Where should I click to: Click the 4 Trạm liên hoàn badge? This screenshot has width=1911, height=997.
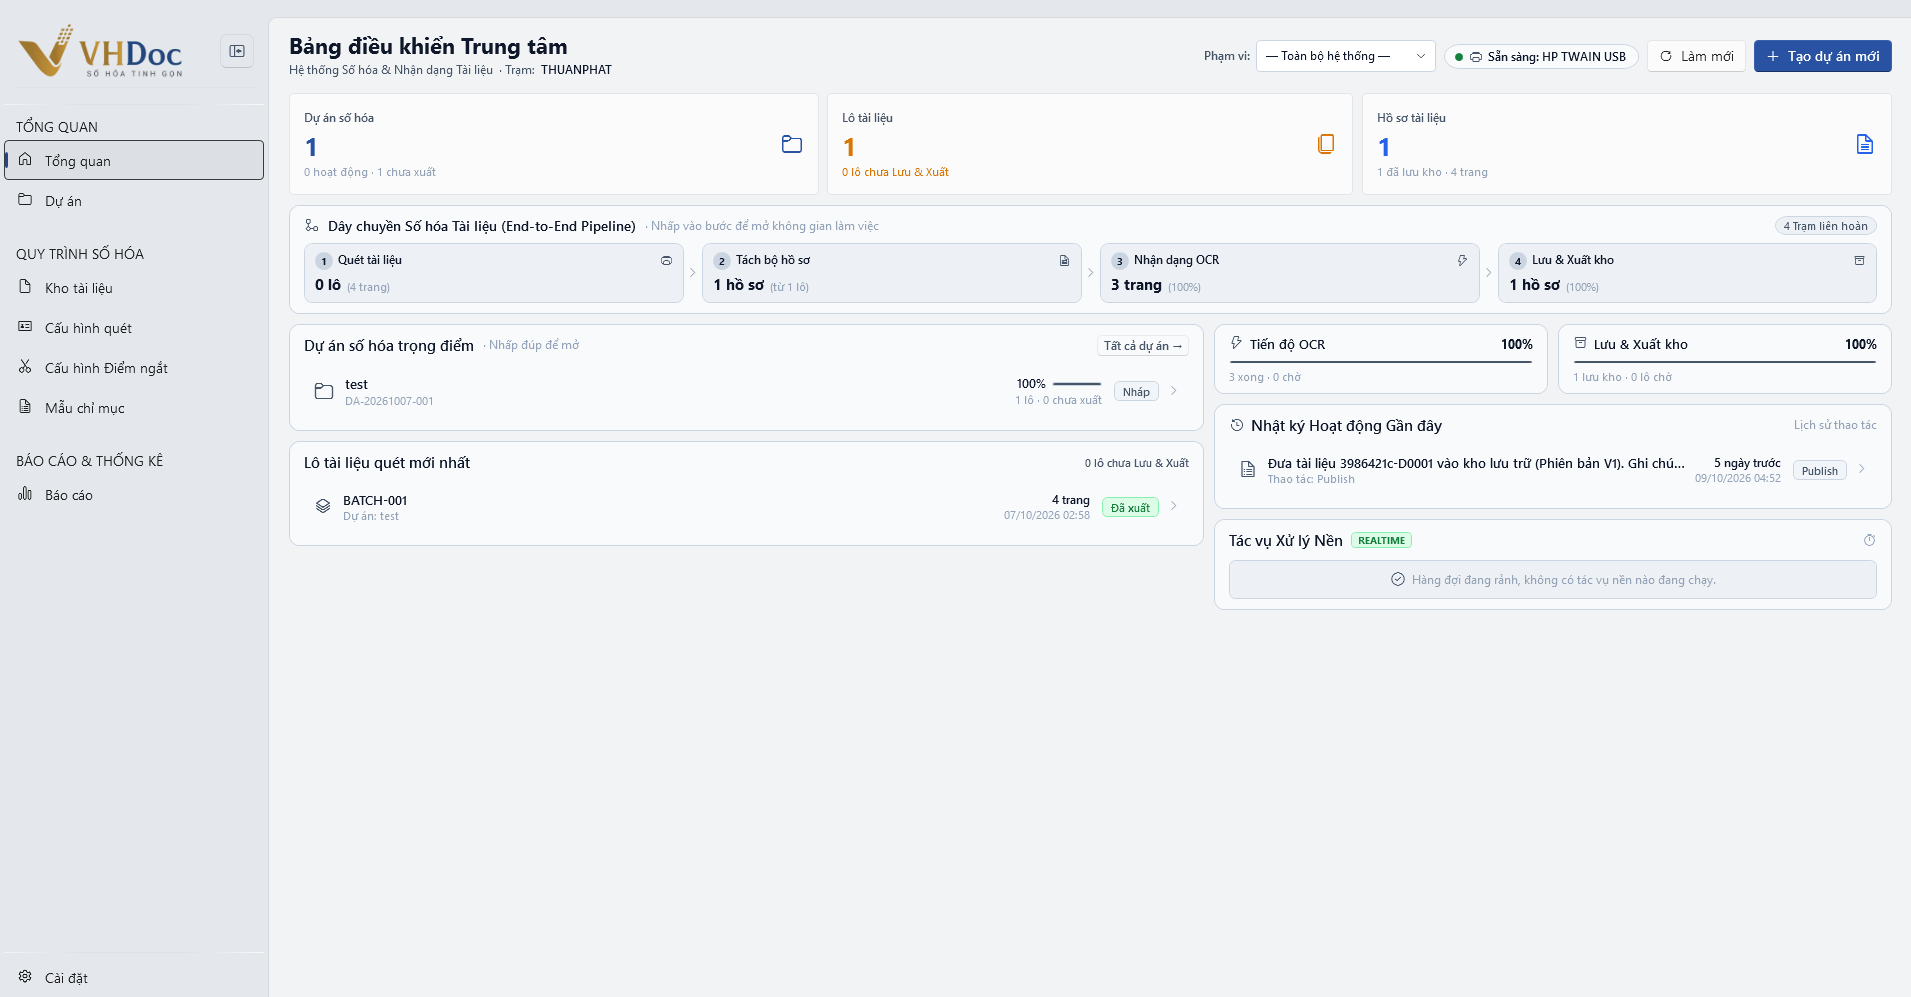coord(1825,226)
